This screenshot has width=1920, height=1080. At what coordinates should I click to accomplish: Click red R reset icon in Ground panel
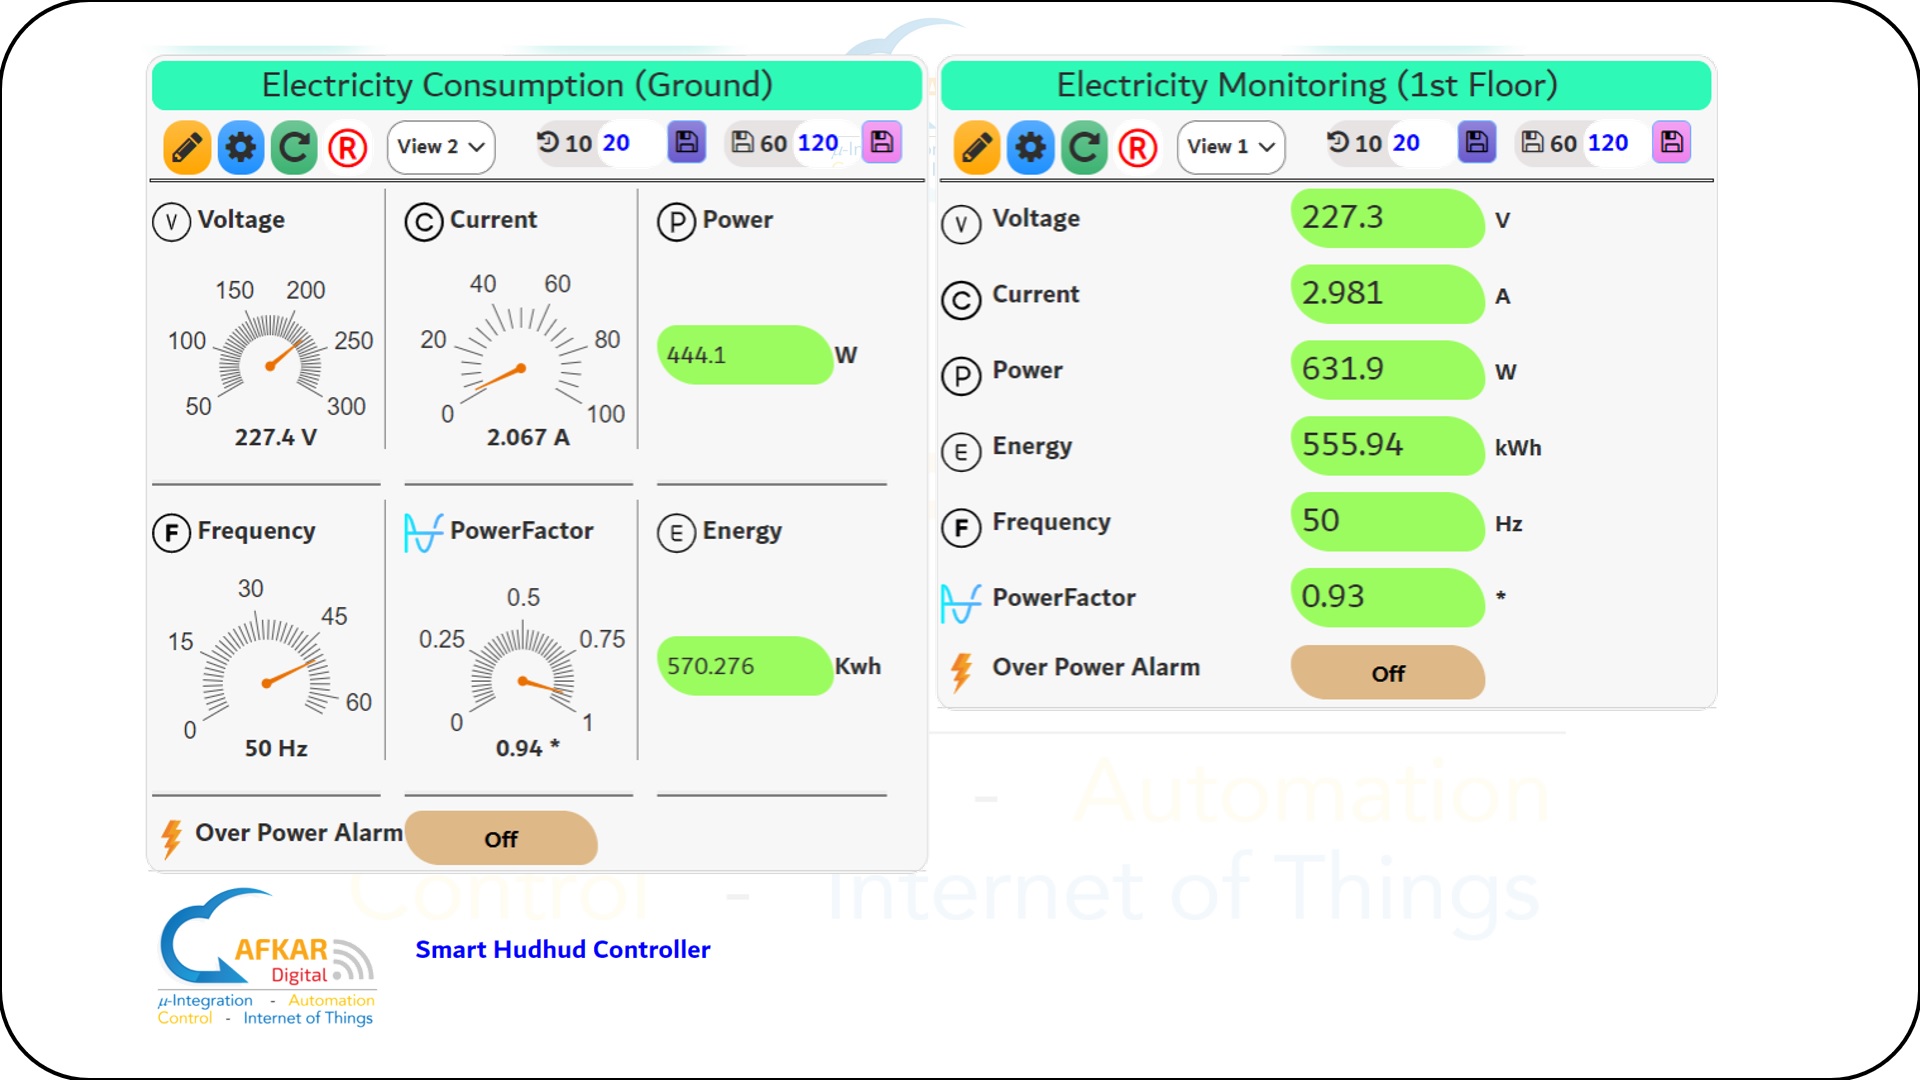click(x=347, y=148)
